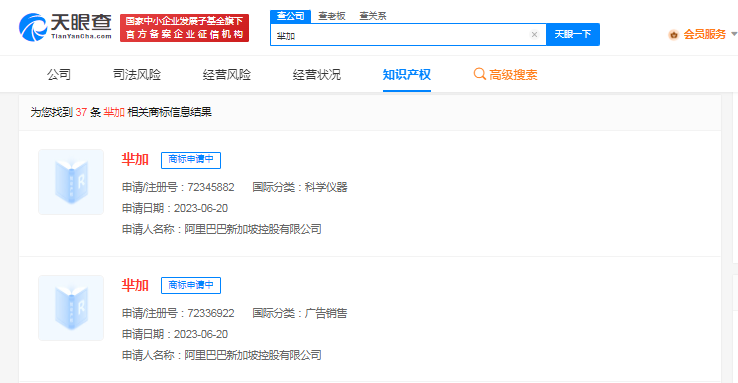Click application date 2023-06-20 in first result
The image size is (738, 383).
201,208
